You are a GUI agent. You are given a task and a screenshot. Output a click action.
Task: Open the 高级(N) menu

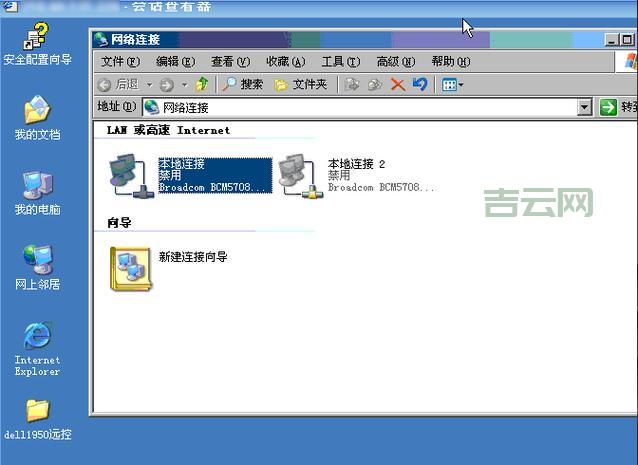(x=395, y=61)
